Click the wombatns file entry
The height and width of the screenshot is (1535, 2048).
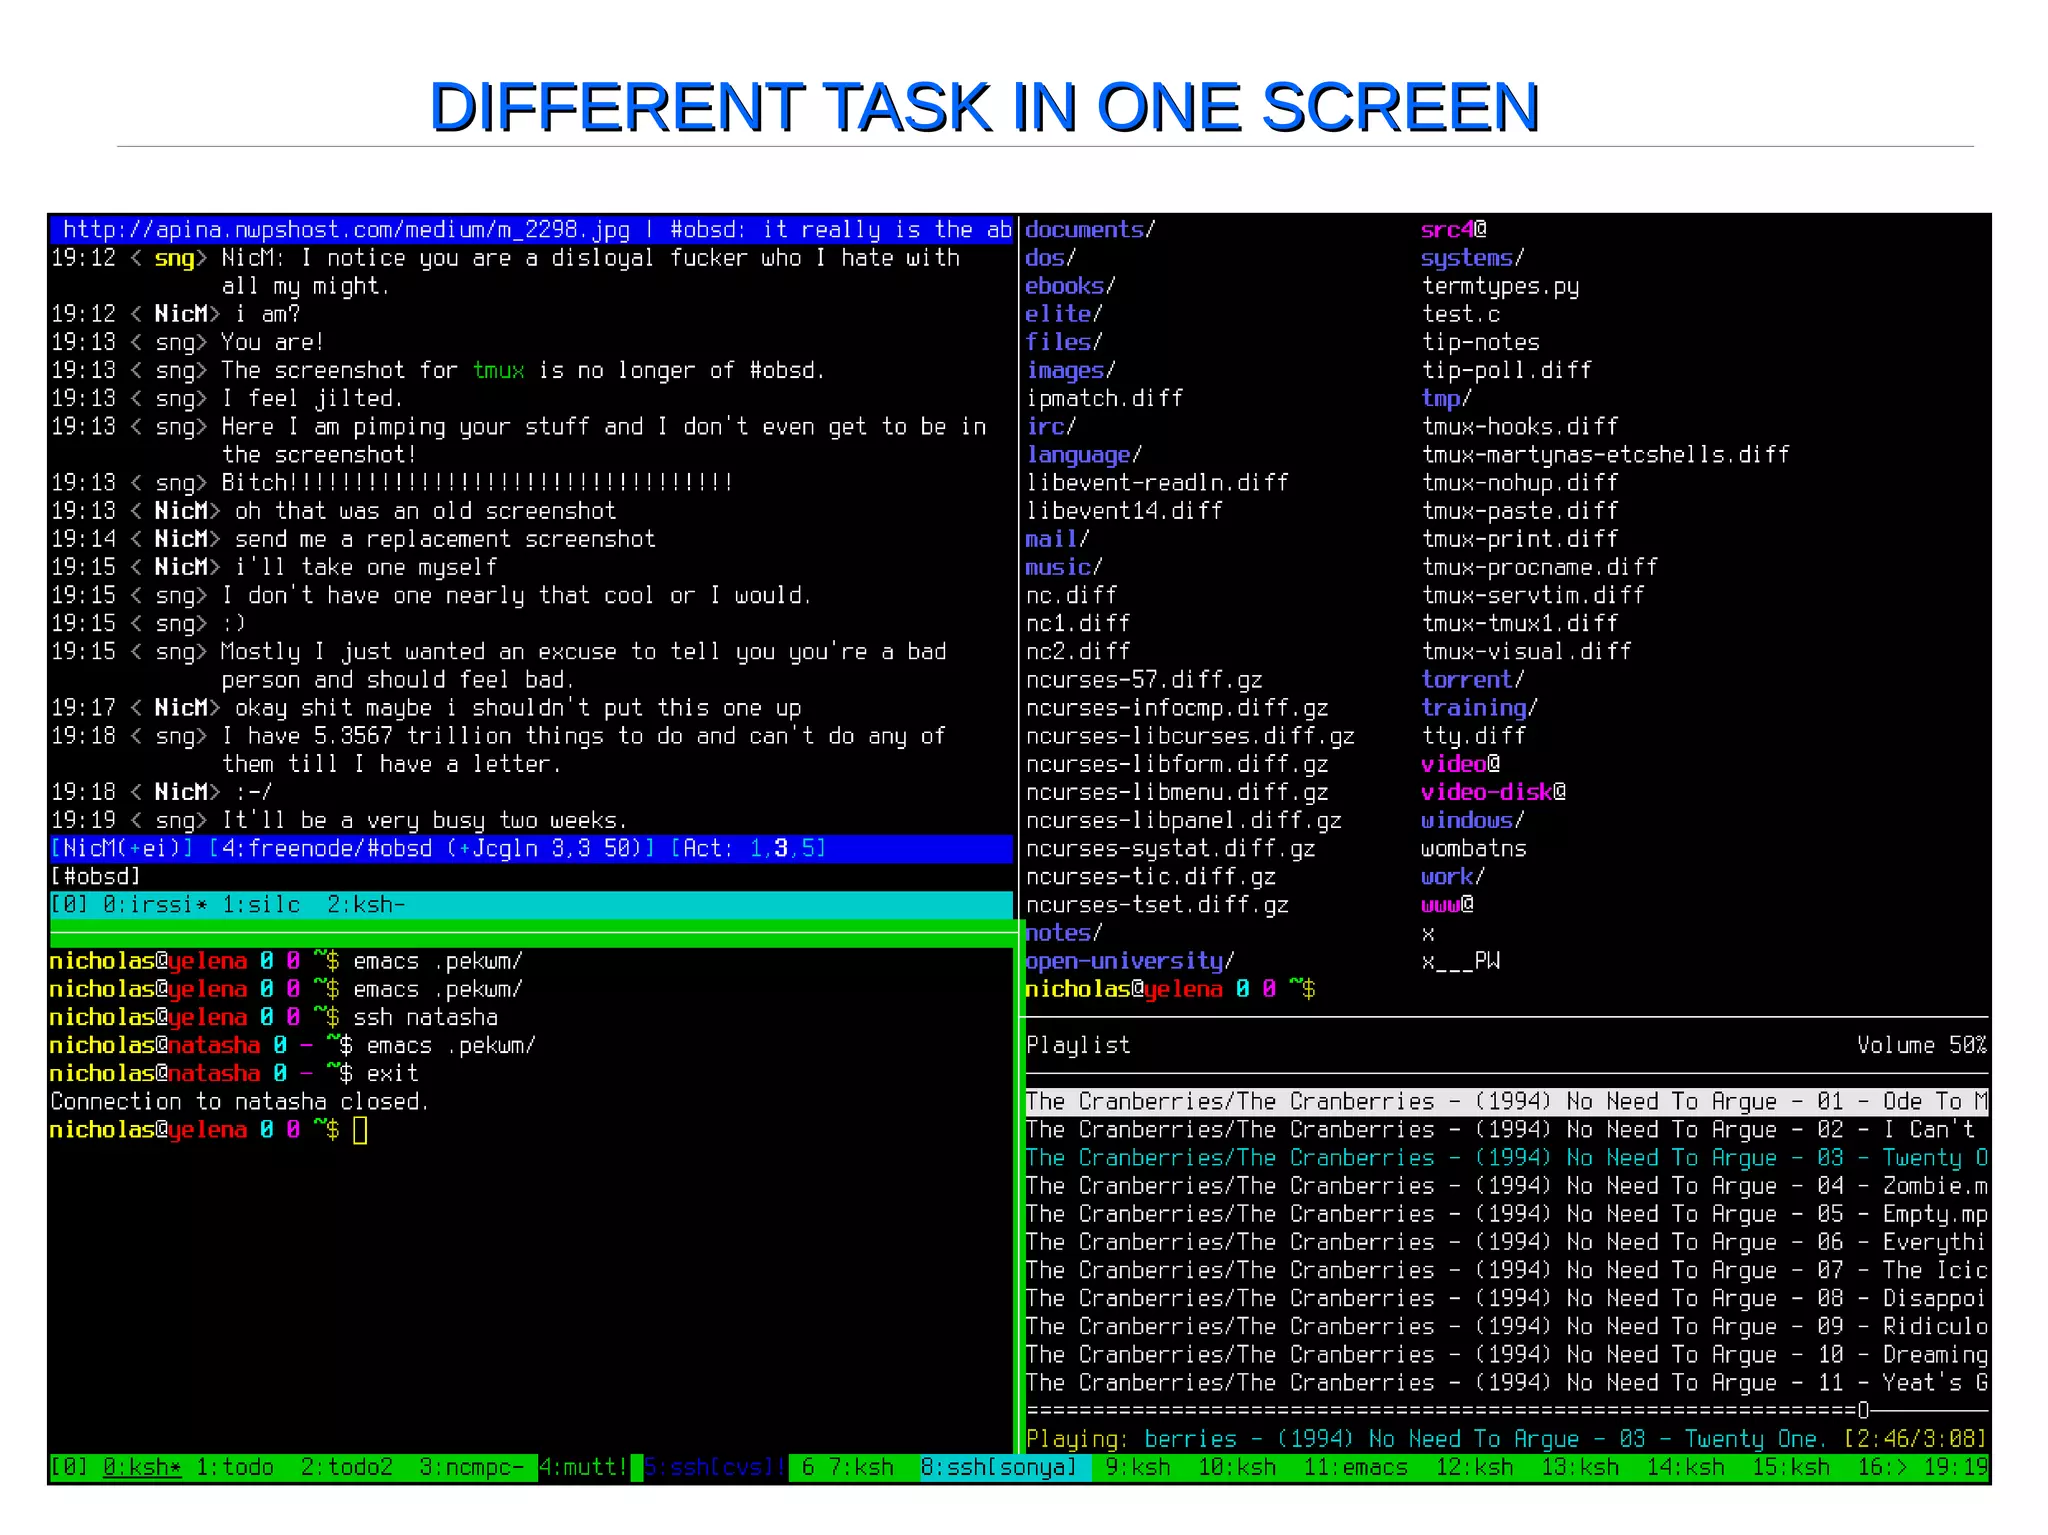[x=1474, y=849]
